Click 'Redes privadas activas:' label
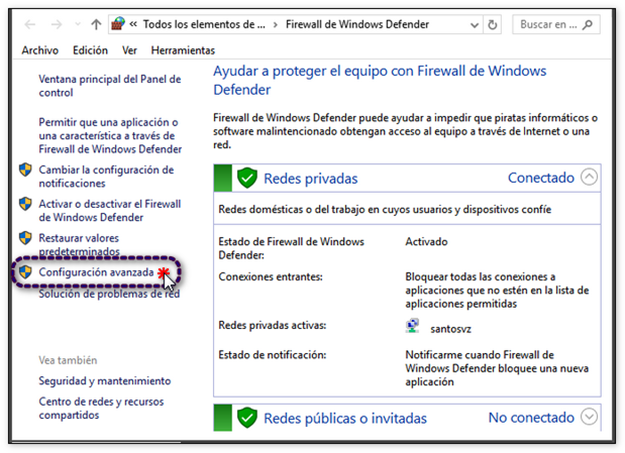Screen dimensions: 625x453 point(272,325)
